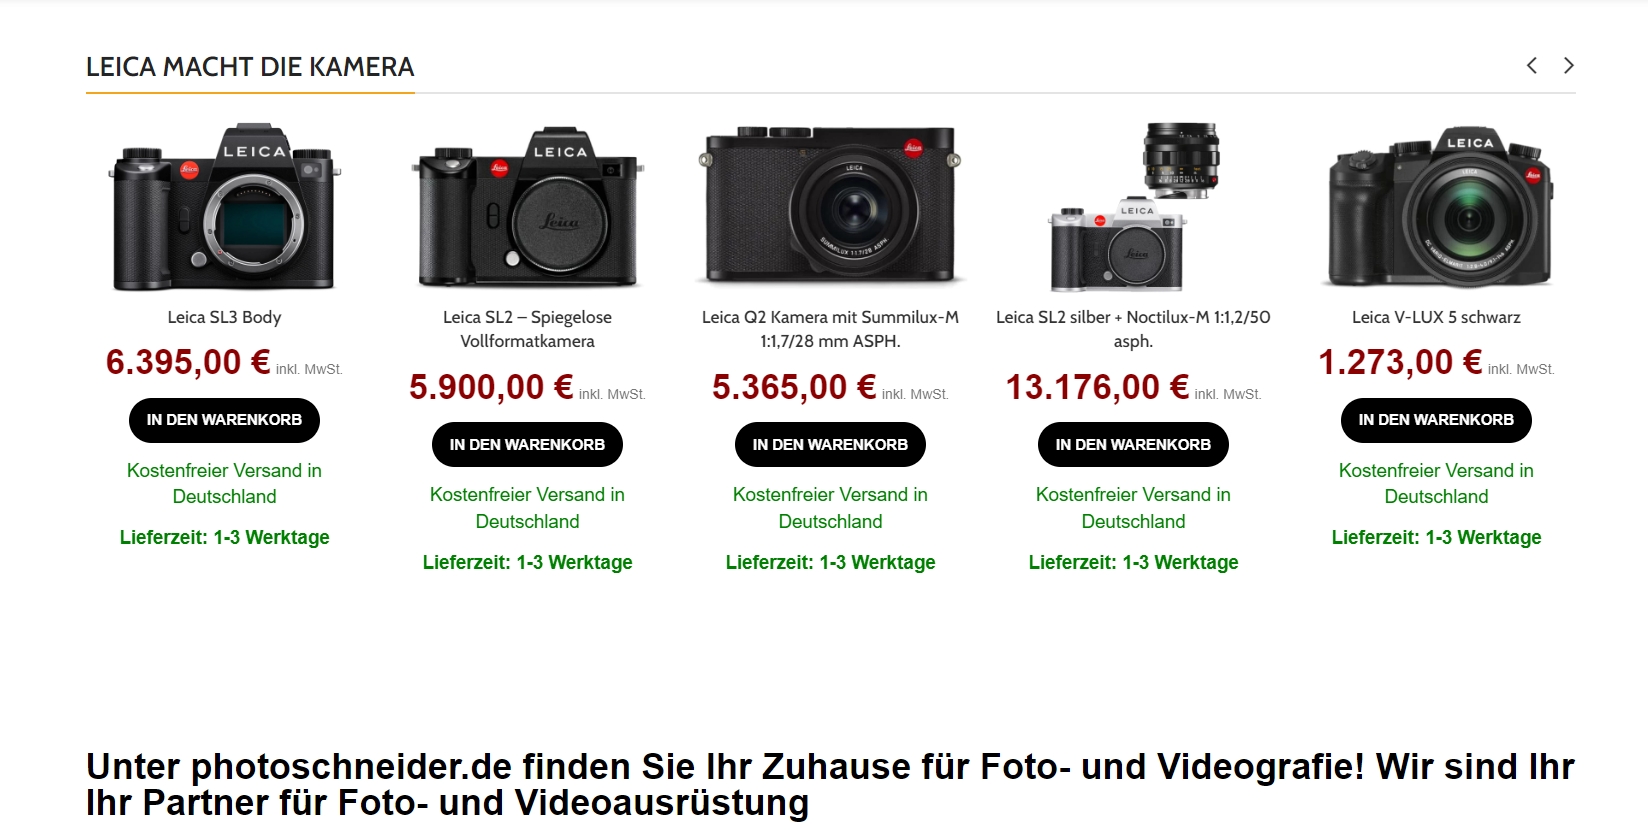1648x840 pixels.
Task: Click the next carousel arrow
Action: coord(1569,66)
